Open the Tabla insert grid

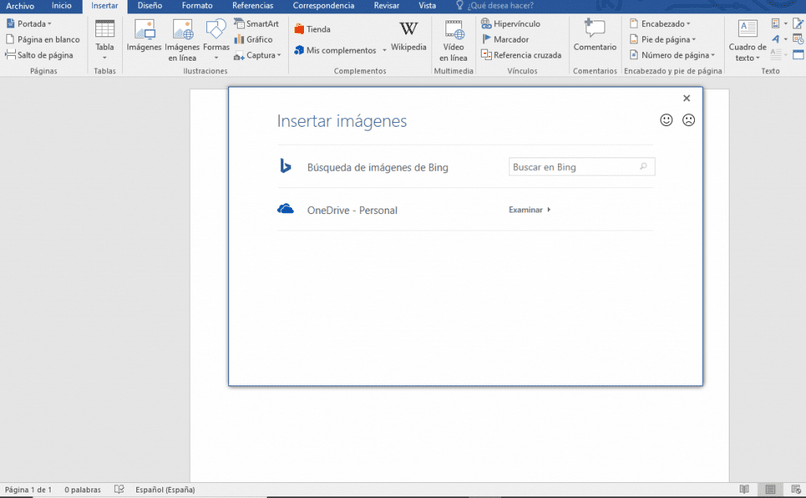105,40
